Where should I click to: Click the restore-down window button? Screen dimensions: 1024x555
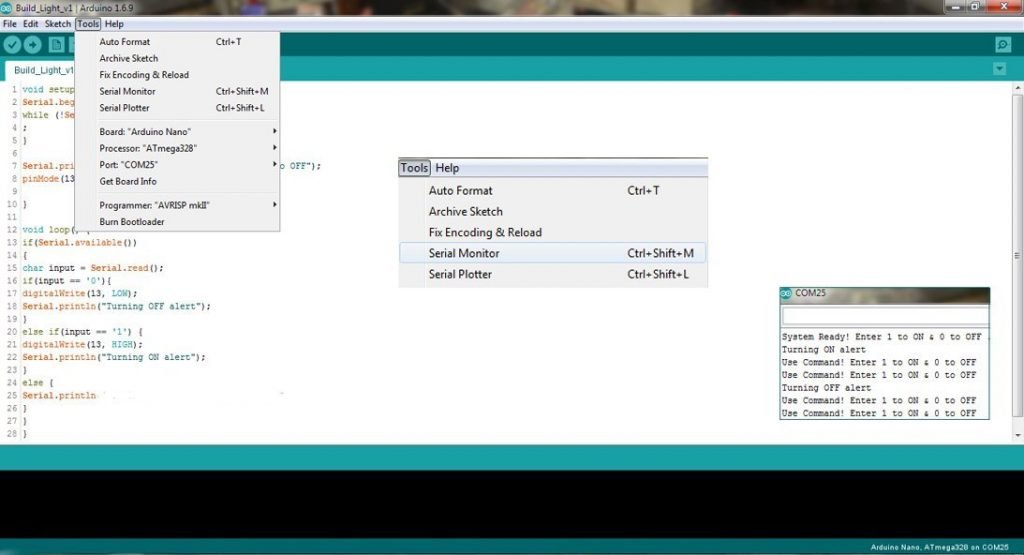point(974,7)
